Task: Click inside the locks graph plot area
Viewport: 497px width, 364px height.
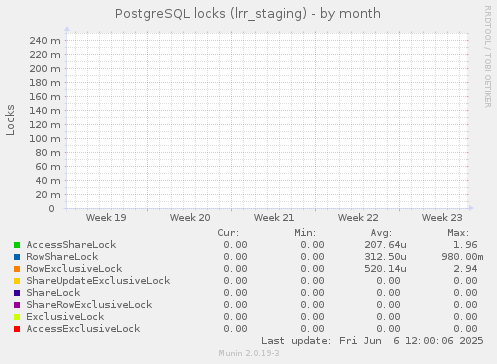Action: pyautogui.click(x=267, y=120)
